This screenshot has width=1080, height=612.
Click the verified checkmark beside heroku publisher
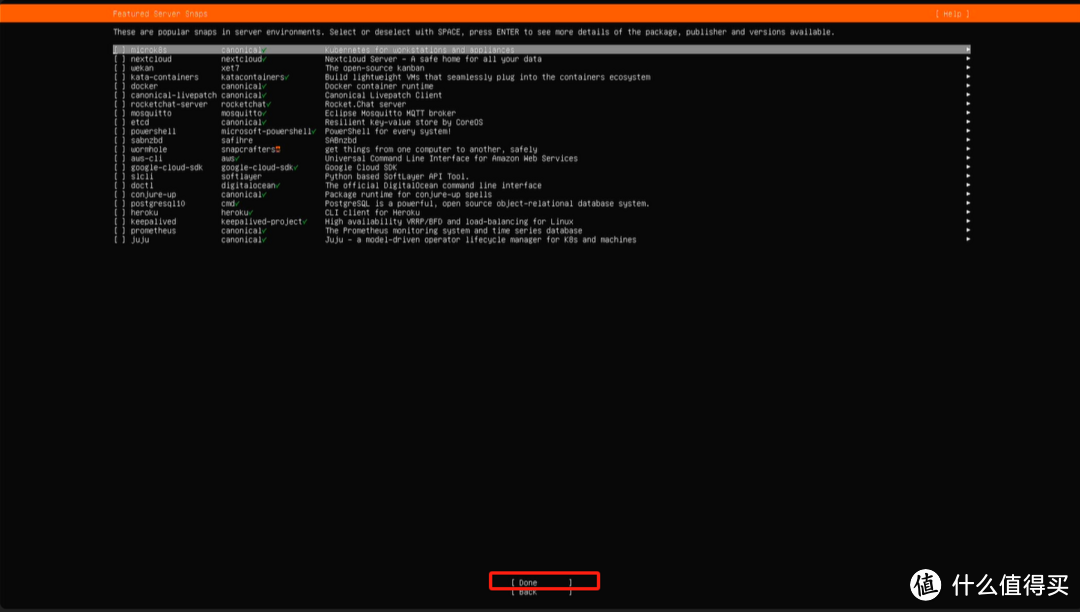(x=251, y=213)
